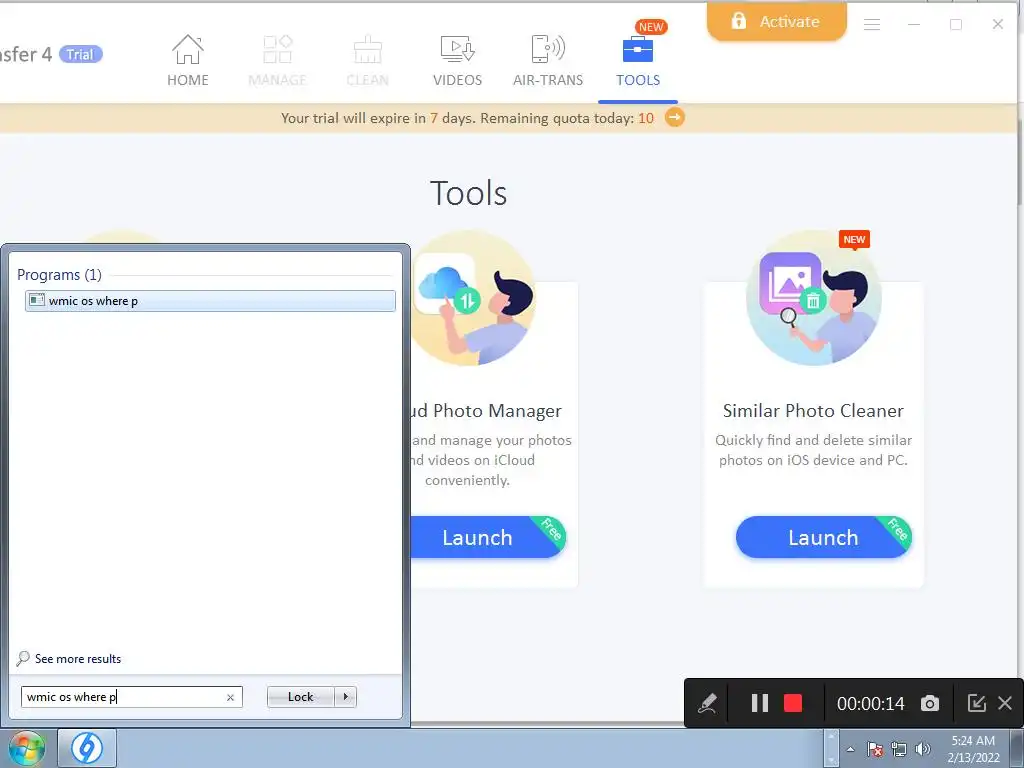Viewport: 1024px width, 768px height.
Task: Click the orange arrow on the trial banner
Action: [x=675, y=118]
